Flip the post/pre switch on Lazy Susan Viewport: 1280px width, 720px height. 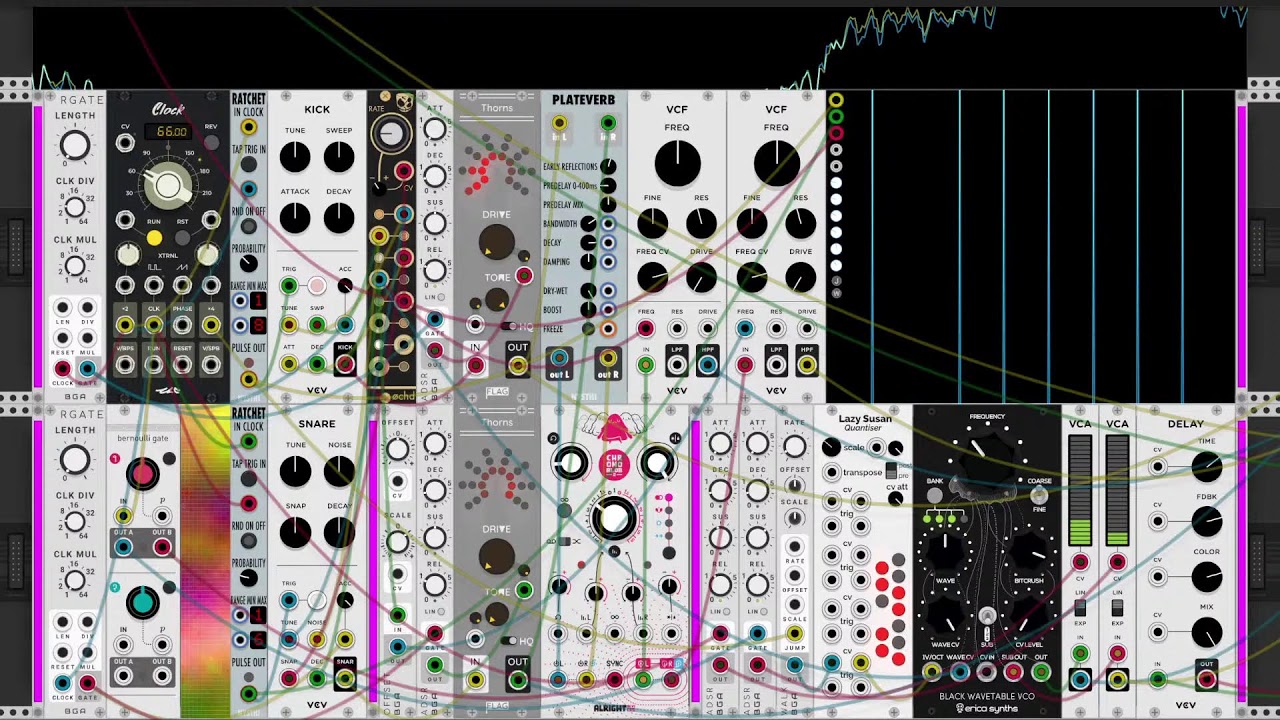(x=893, y=470)
